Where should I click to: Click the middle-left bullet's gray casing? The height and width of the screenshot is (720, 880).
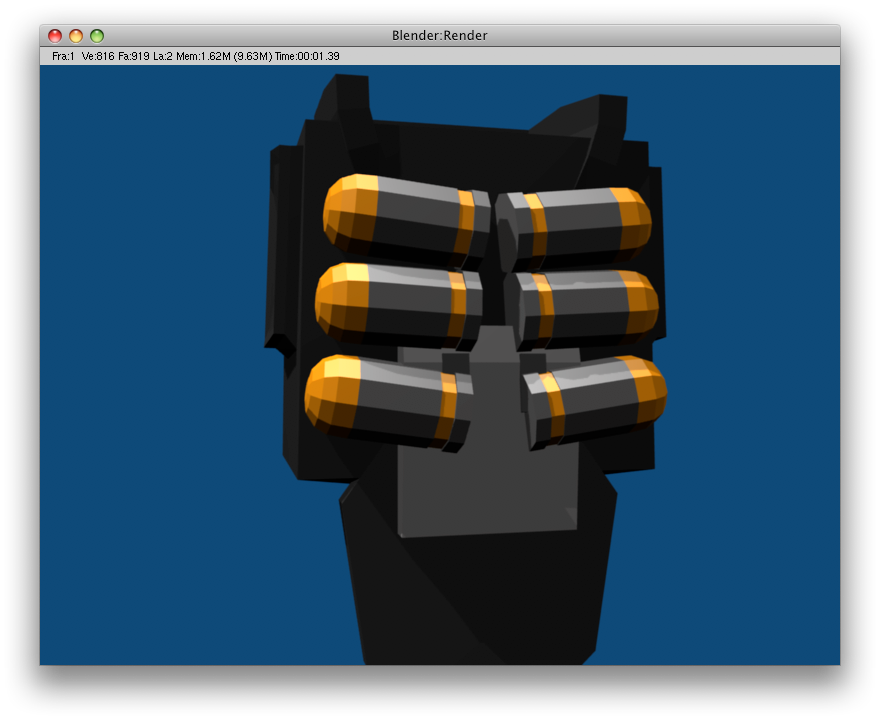tap(410, 300)
